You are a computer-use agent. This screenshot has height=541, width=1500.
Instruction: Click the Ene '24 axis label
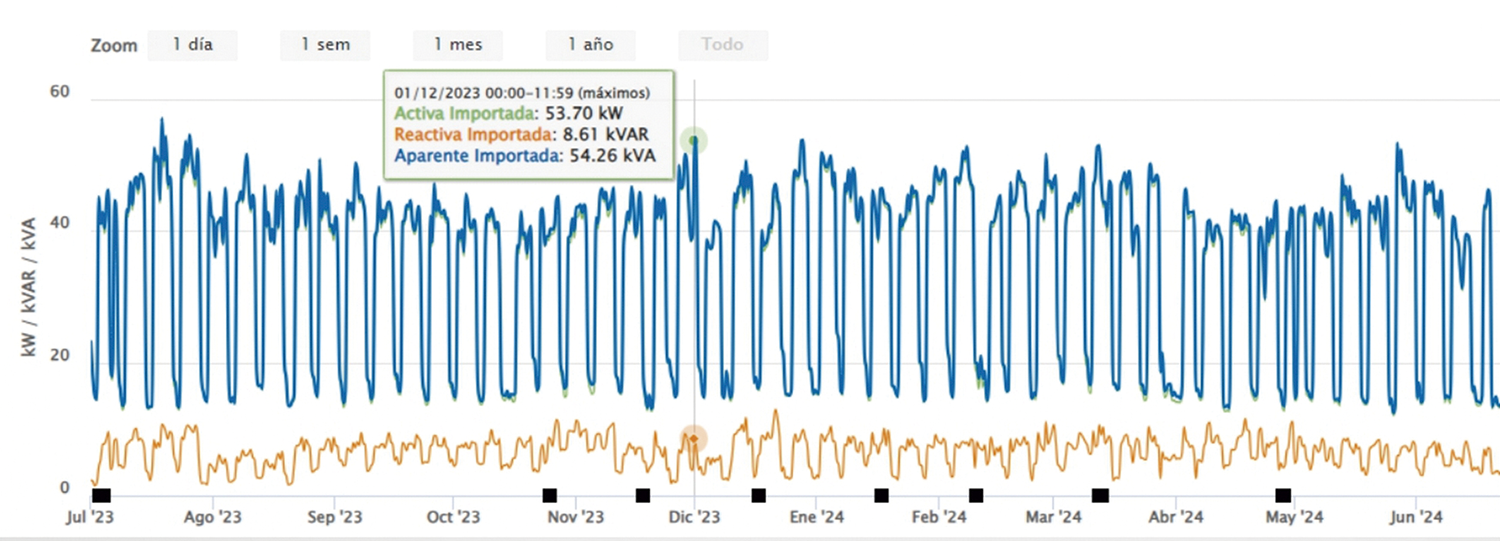(x=818, y=517)
